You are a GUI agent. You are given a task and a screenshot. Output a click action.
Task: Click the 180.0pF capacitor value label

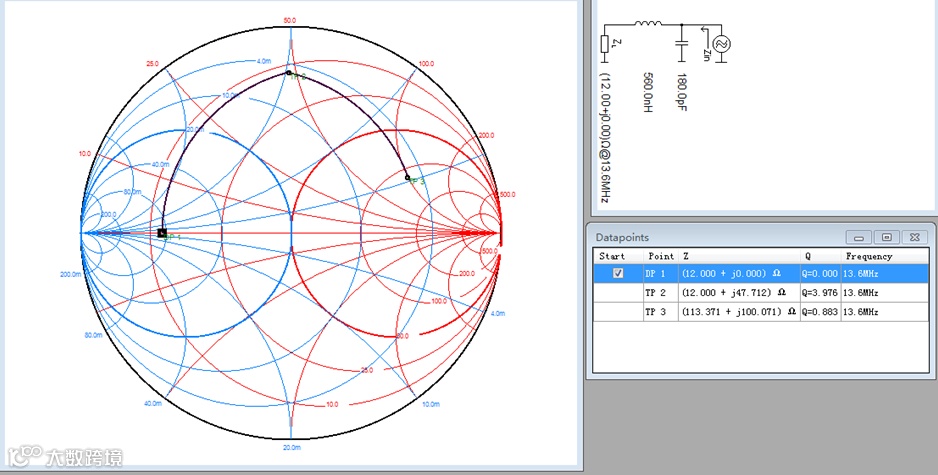click(681, 93)
